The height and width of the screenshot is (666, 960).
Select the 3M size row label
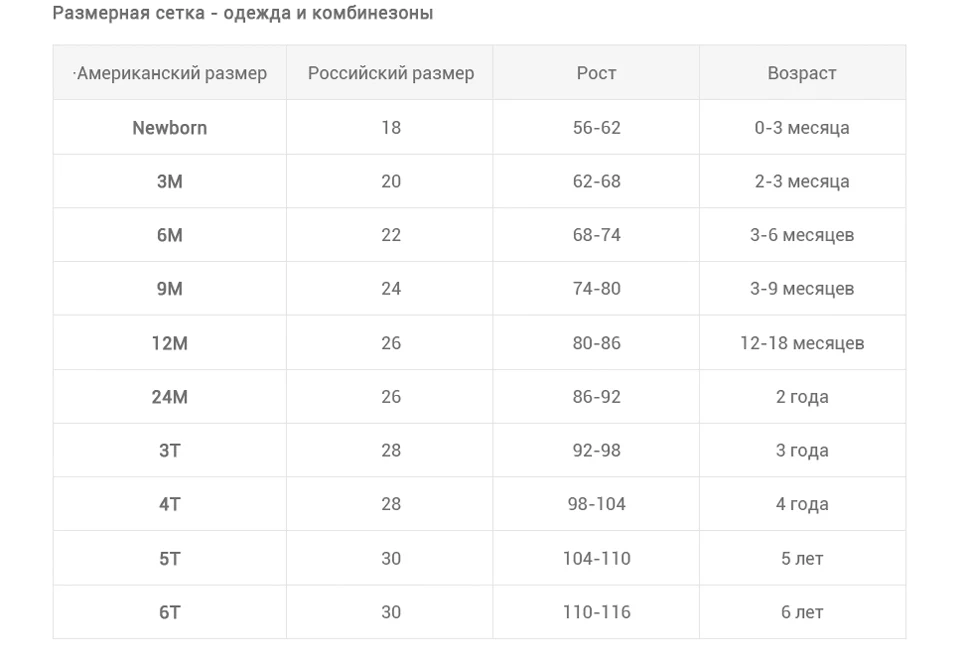(x=170, y=181)
